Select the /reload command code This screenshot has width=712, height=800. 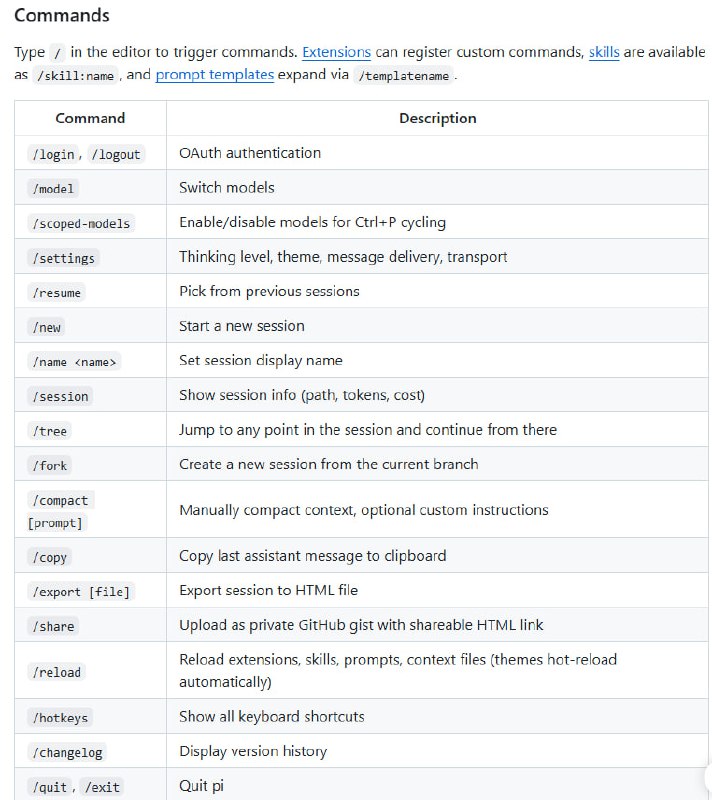(57, 672)
